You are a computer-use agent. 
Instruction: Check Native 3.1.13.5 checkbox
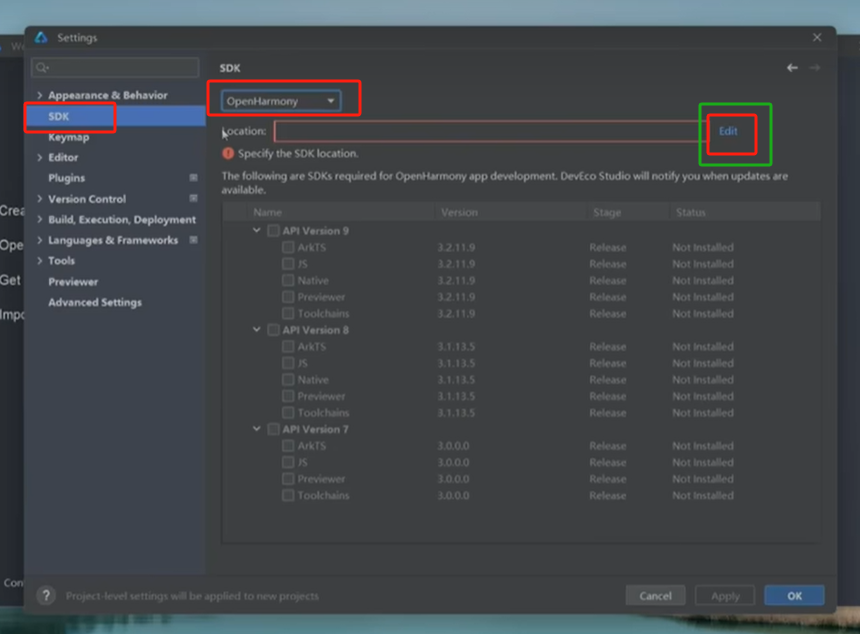coord(288,380)
